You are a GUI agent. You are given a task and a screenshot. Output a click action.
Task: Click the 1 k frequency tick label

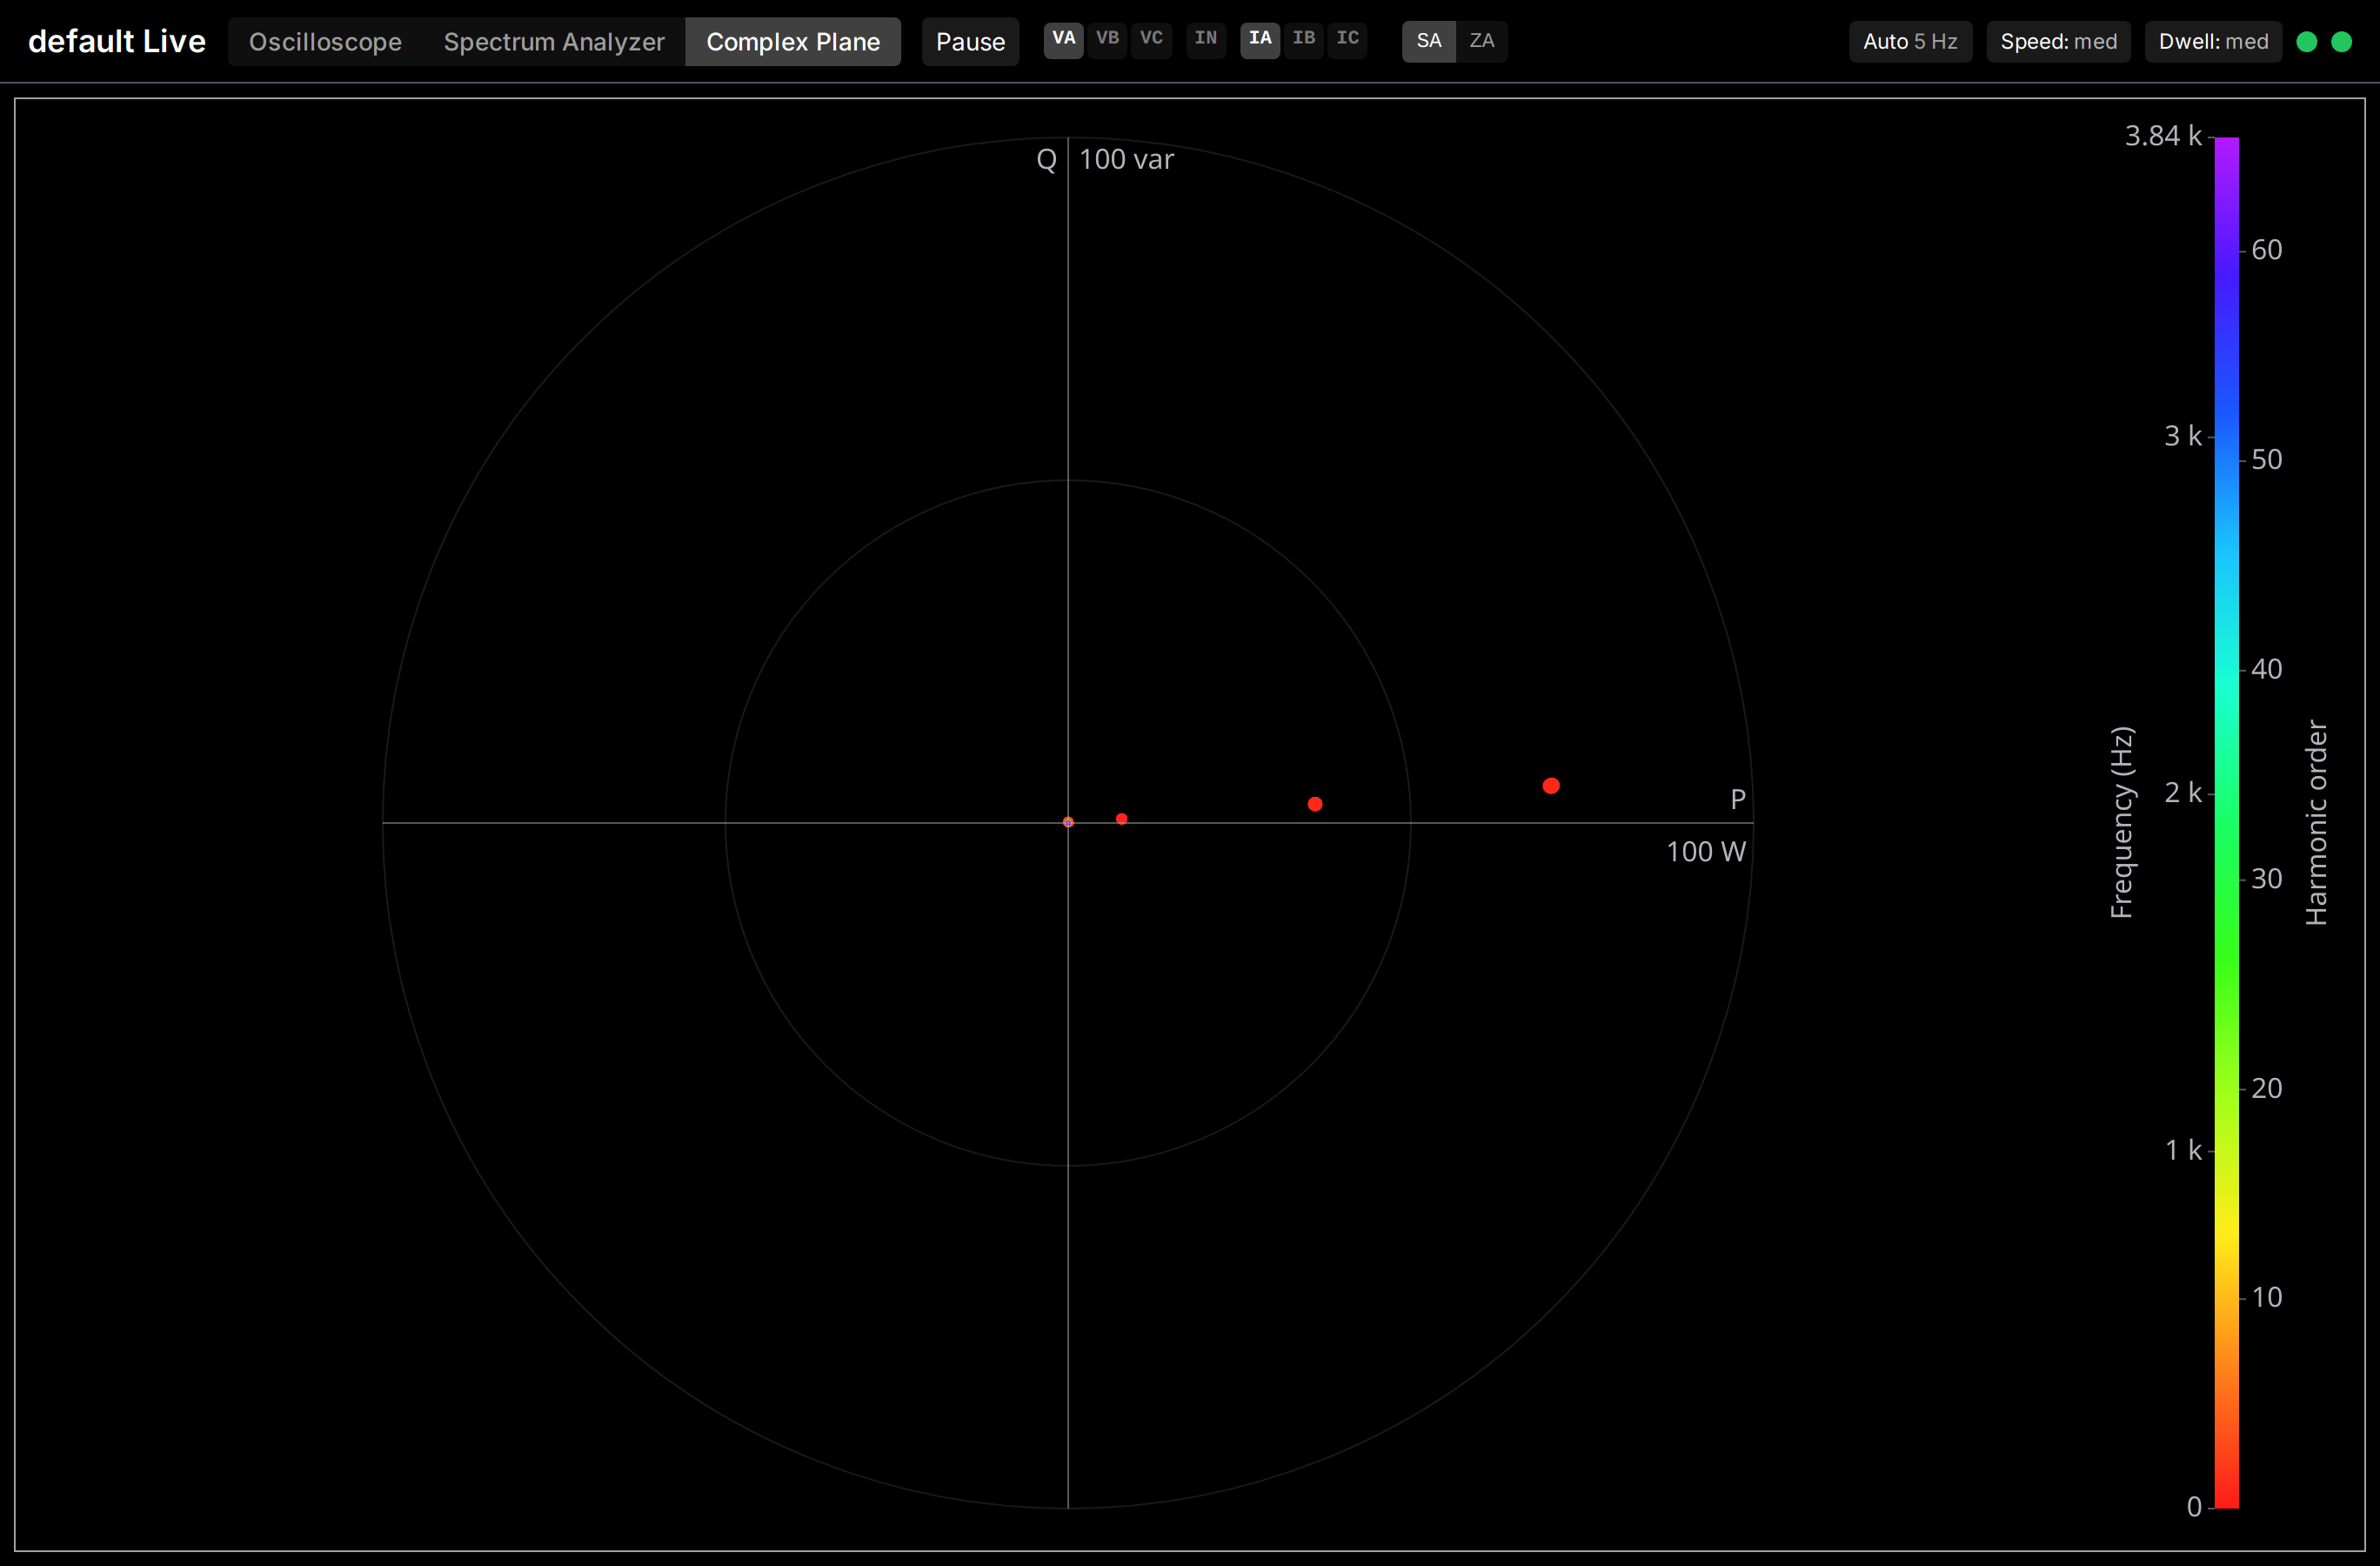pos(2183,1150)
